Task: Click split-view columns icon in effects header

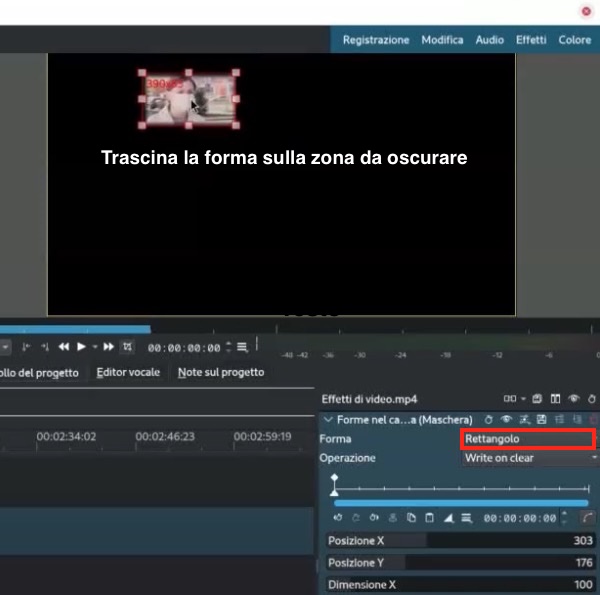Action: point(555,399)
